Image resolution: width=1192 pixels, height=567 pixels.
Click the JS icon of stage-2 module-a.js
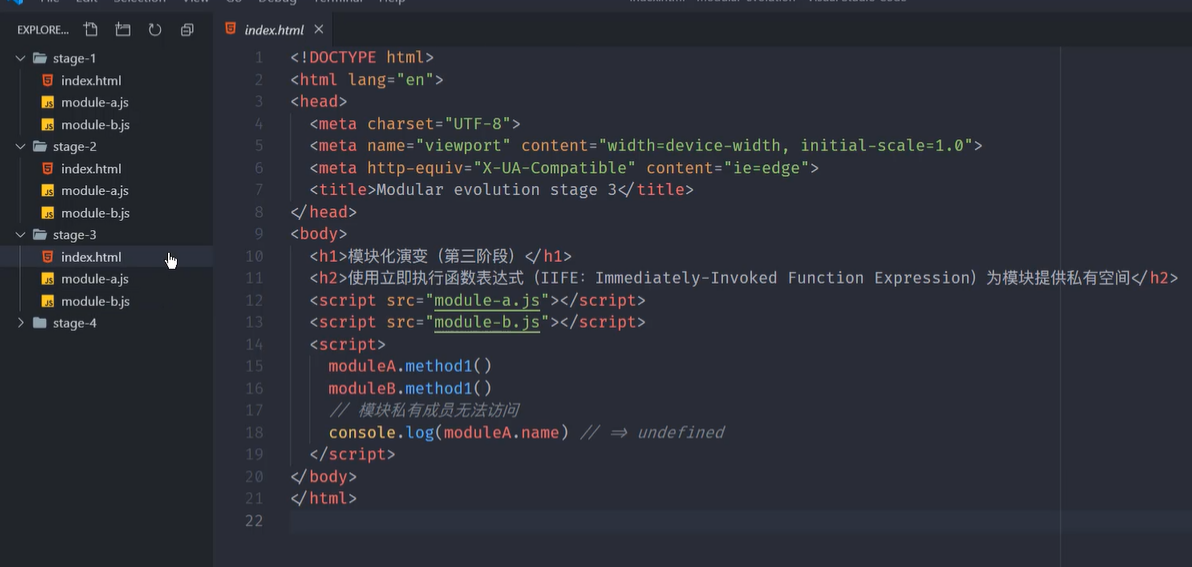(x=48, y=191)
